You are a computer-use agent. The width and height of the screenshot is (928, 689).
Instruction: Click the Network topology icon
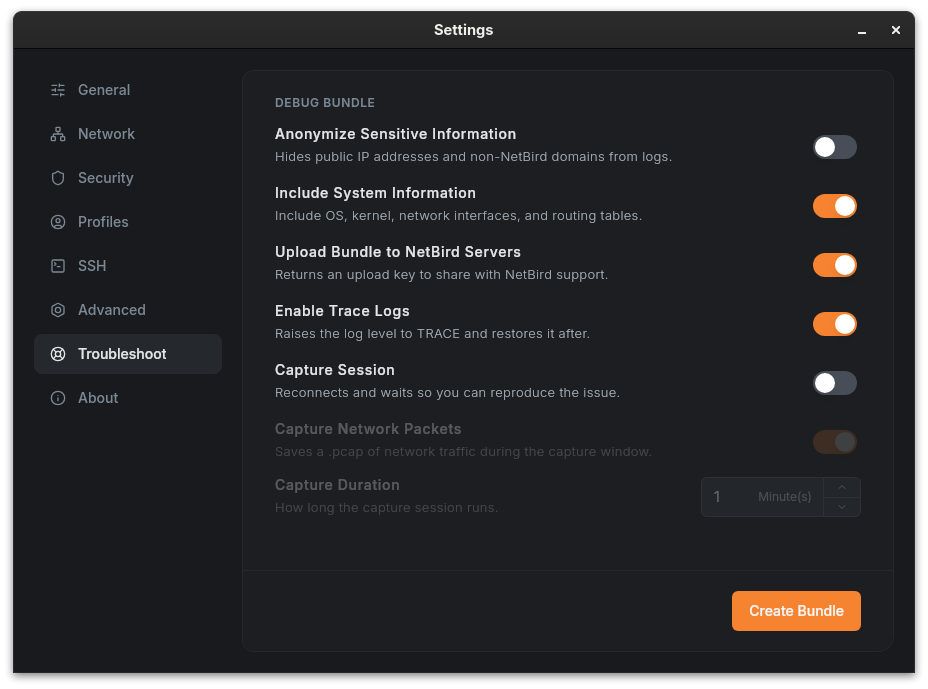(58, 134)
